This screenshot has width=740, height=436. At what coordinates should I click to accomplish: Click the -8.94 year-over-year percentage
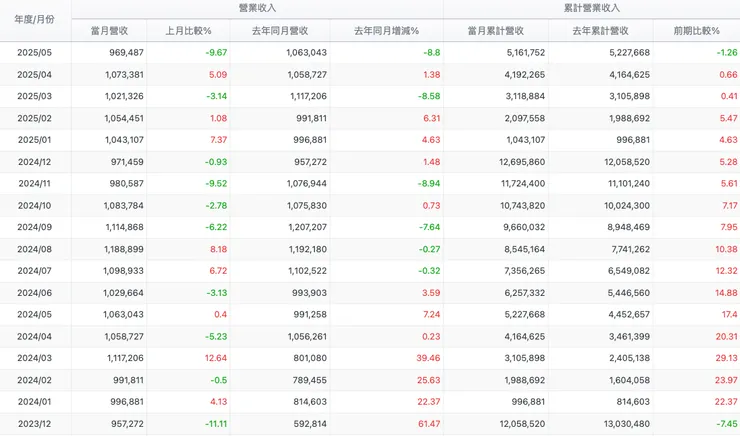429,184
